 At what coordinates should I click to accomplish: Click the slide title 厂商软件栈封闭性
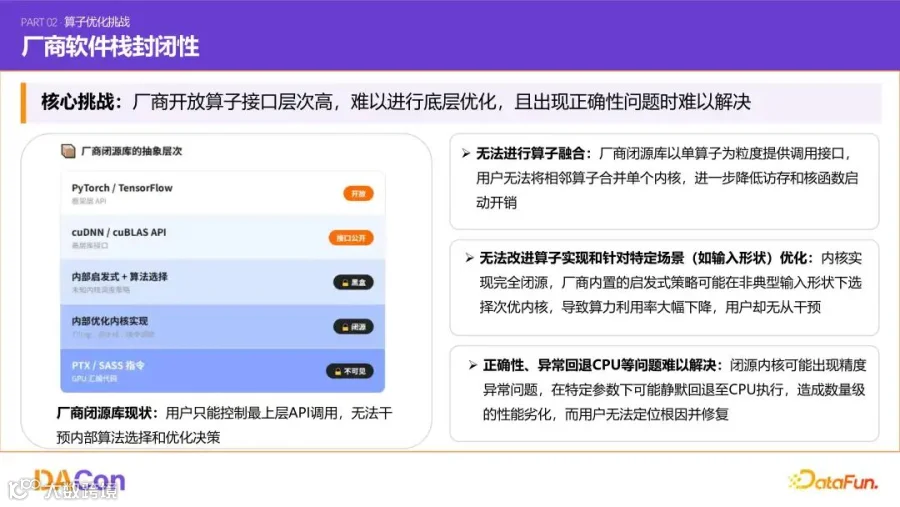coord(110,47)
